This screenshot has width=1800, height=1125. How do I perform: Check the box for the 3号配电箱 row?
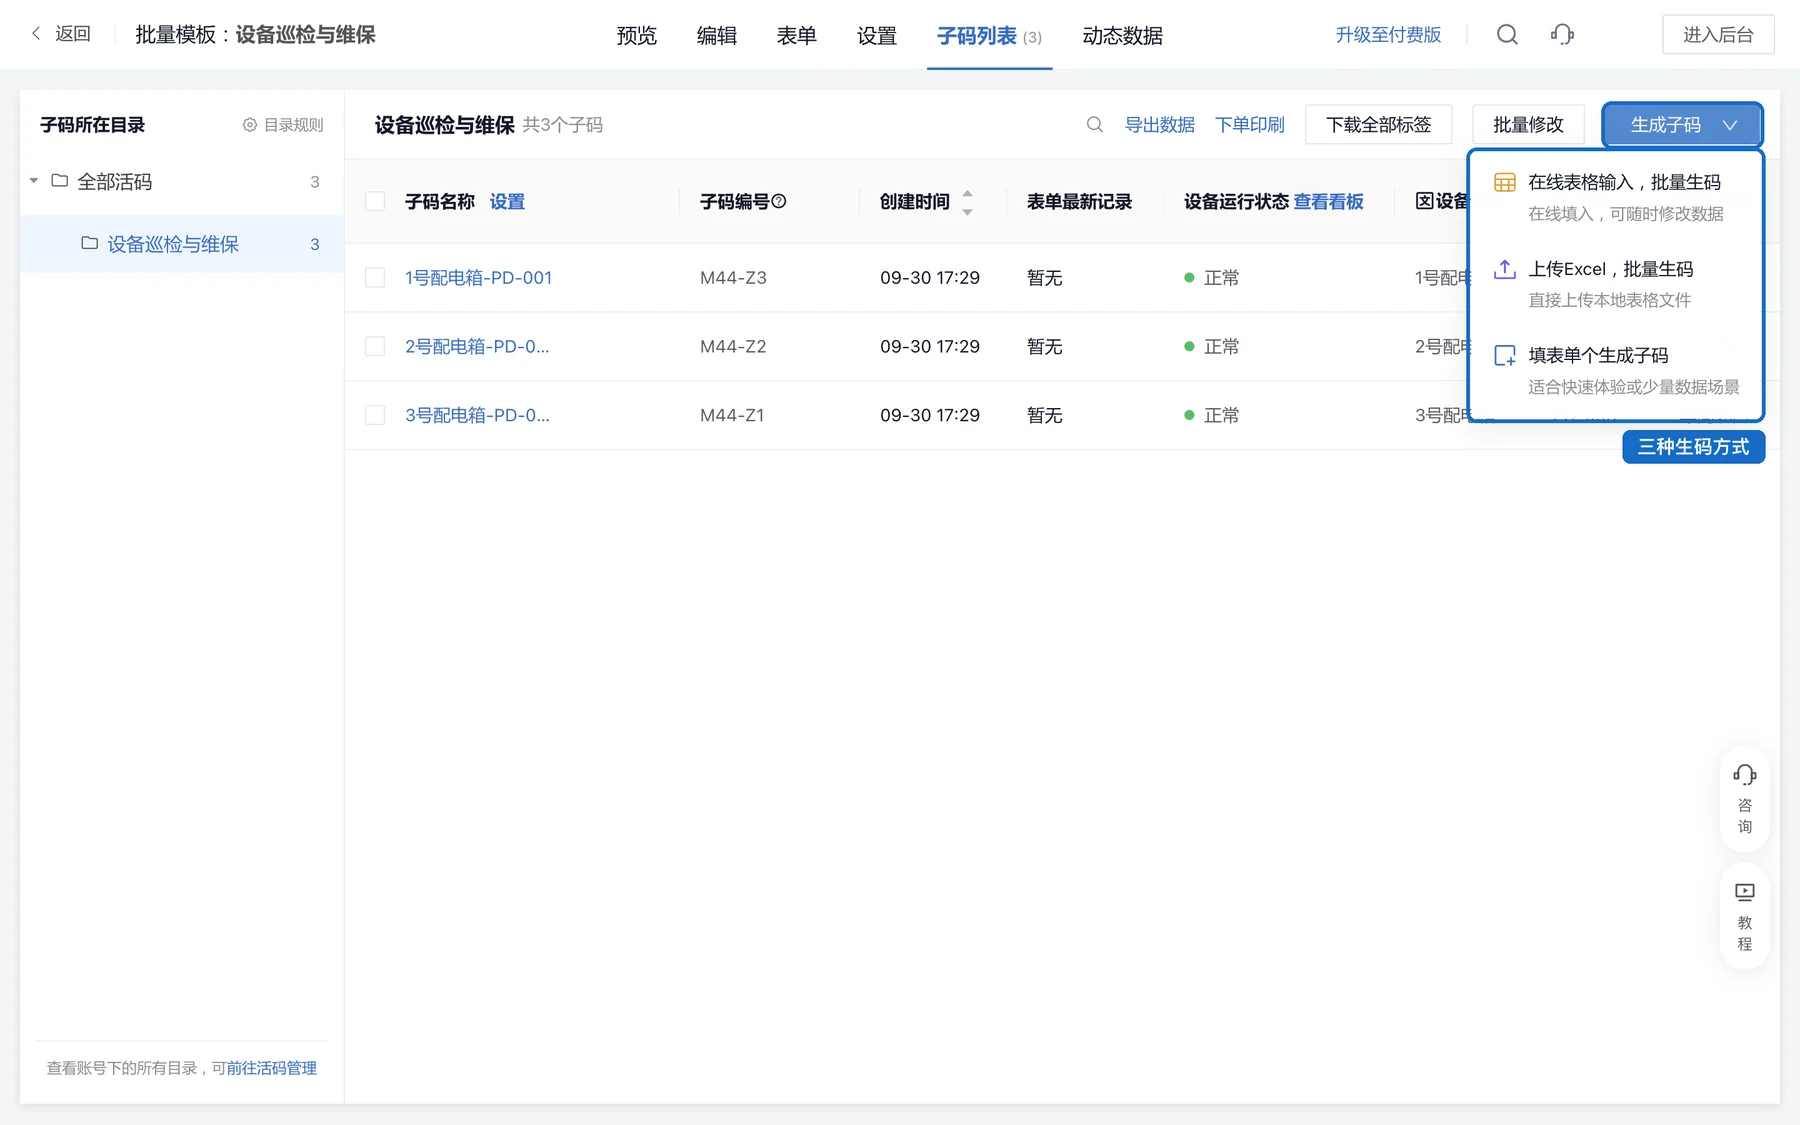point(375,415)
